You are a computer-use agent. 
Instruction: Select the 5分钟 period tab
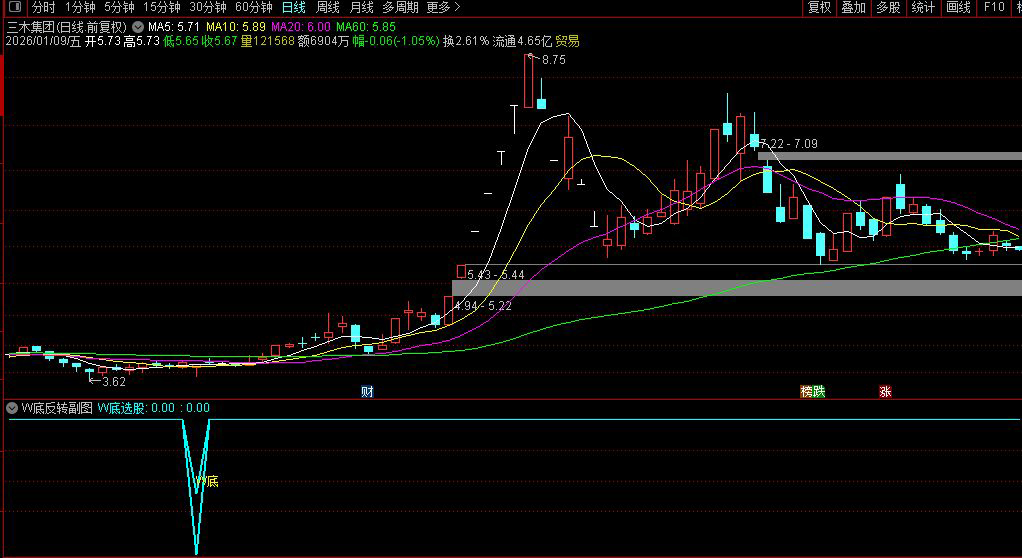tap(119, 7)
